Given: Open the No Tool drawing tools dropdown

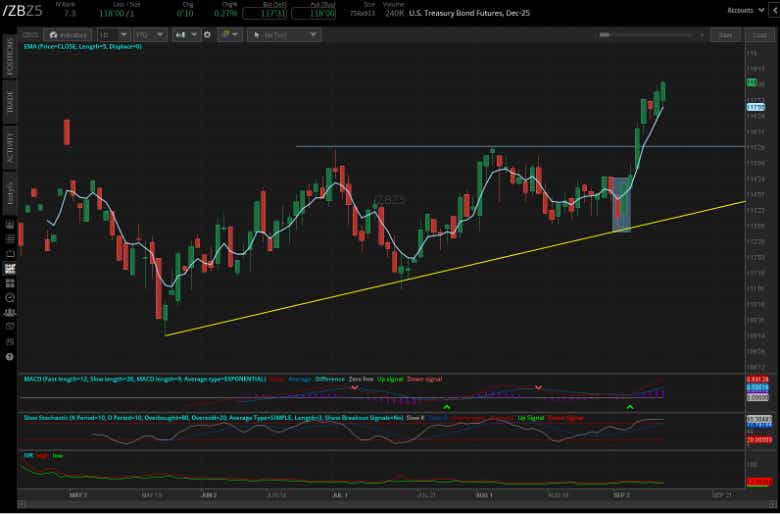Looking at the screenshot, I should [284, 35].
